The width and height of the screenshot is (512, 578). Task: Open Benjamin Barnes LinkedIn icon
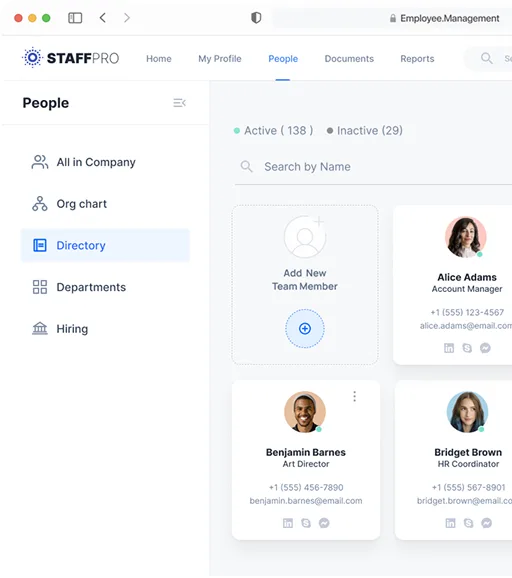pos(288,523)
